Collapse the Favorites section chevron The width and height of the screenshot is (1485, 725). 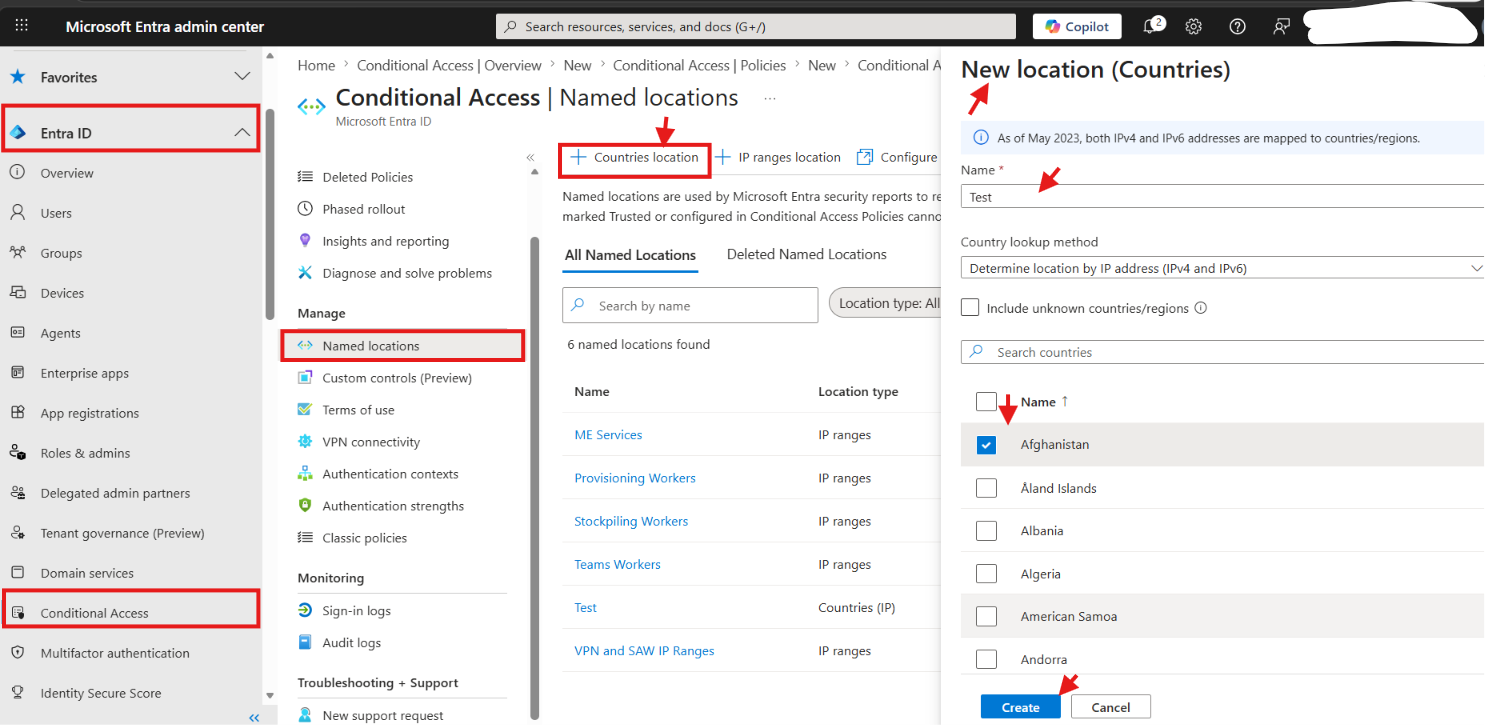coord(242,76)
